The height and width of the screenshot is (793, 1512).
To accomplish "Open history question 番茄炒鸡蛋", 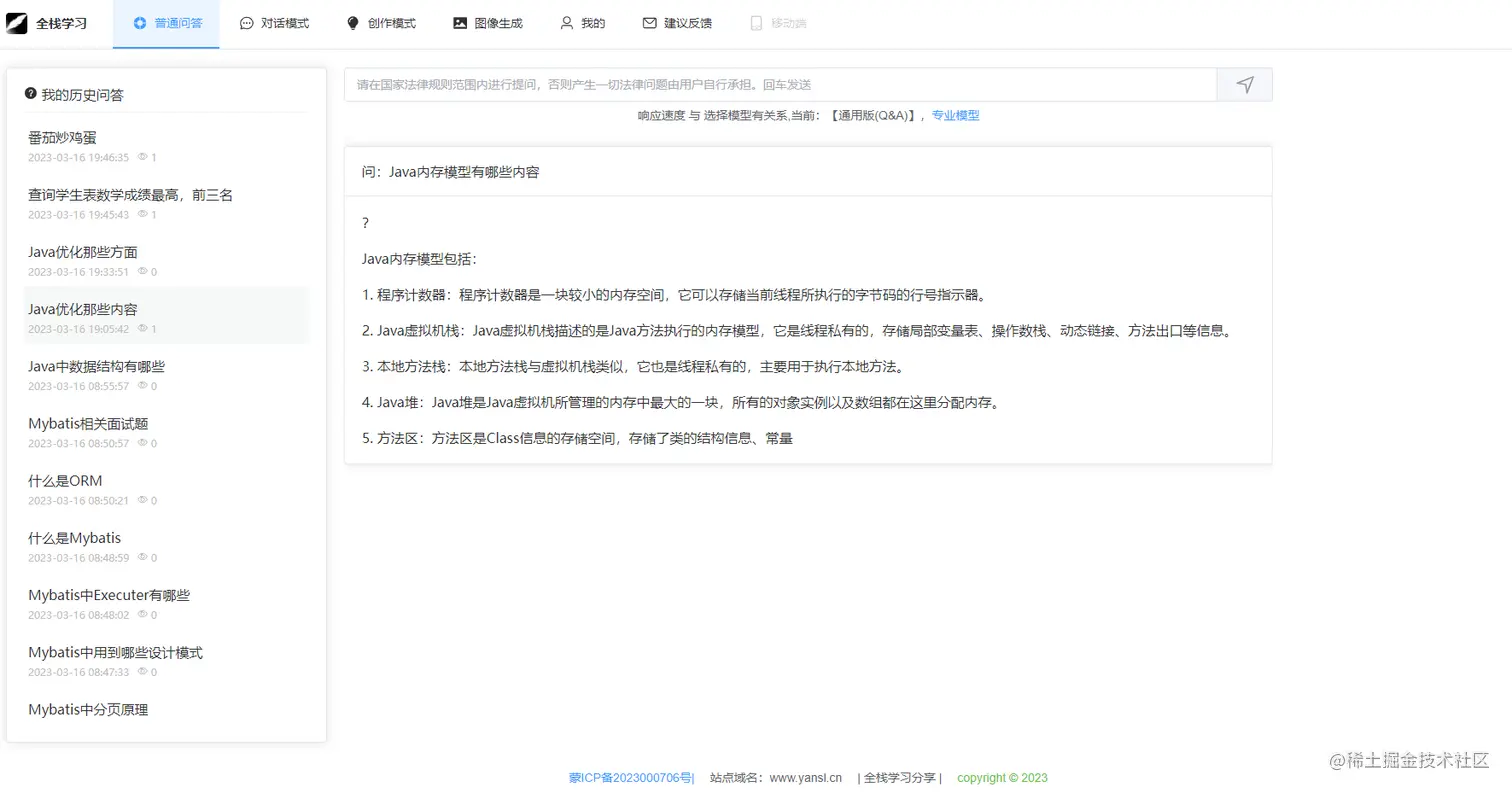I will tap(62, 137).
